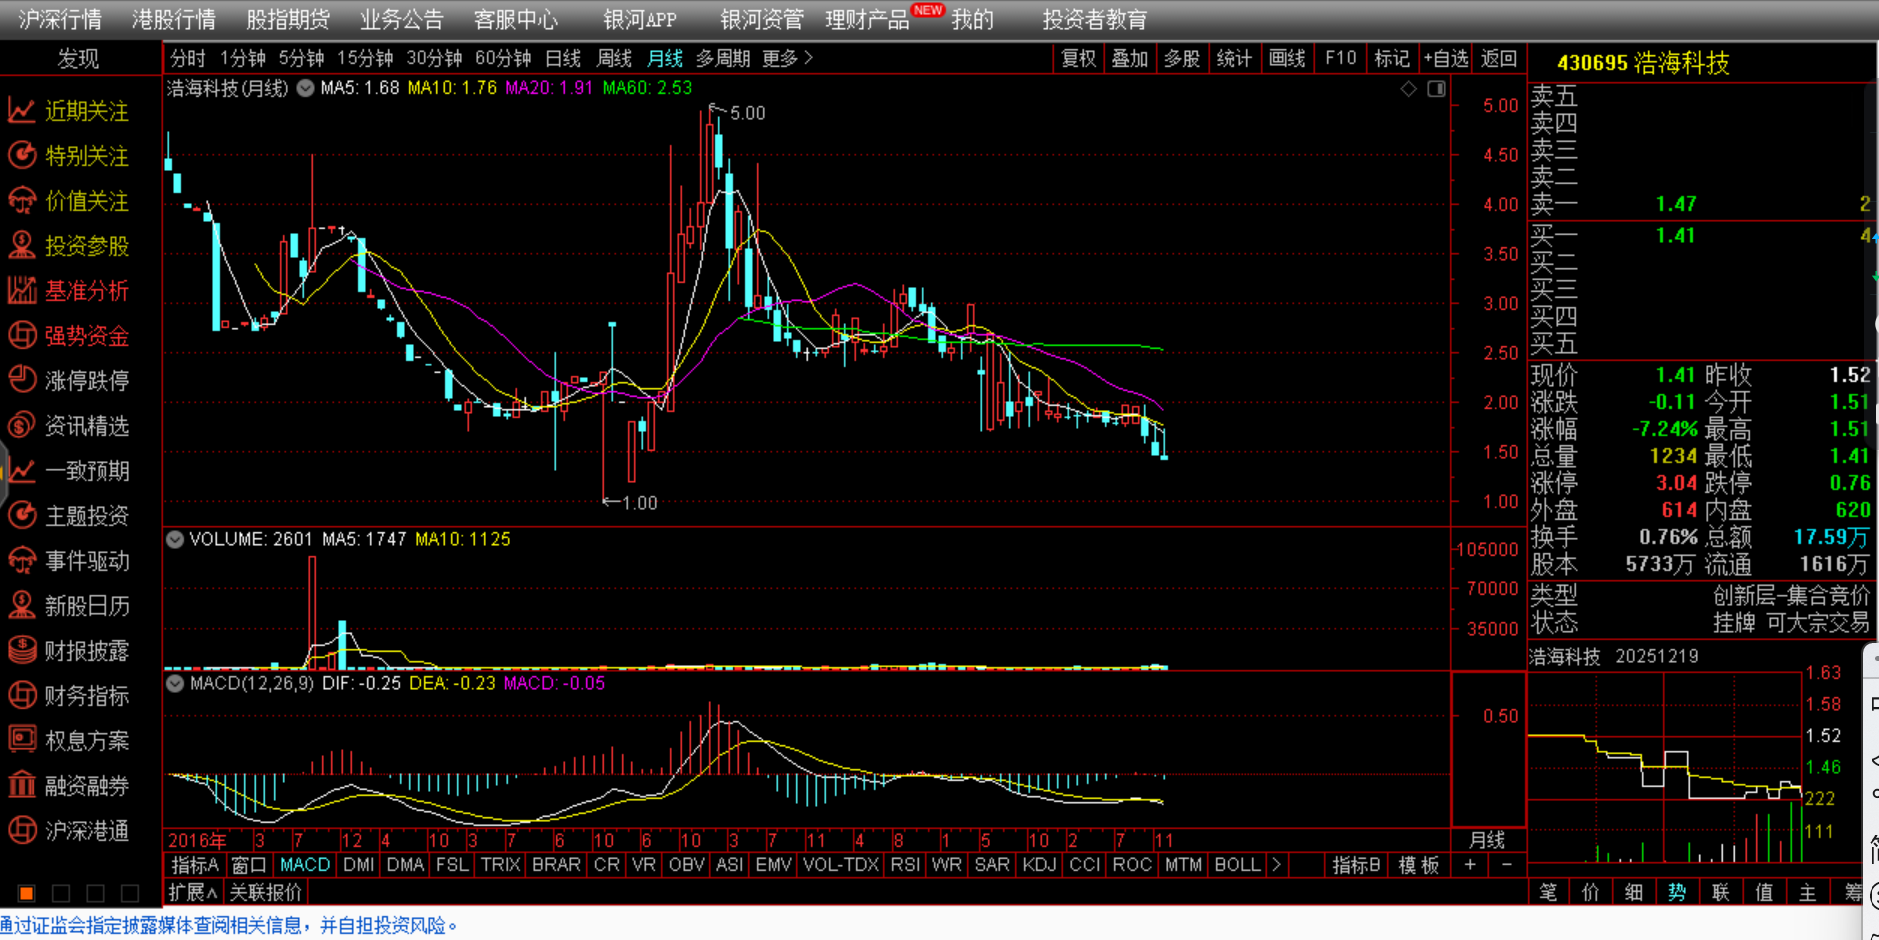
Task: Toggle the 叠加 overlay option
Action: click(1130, 59)
